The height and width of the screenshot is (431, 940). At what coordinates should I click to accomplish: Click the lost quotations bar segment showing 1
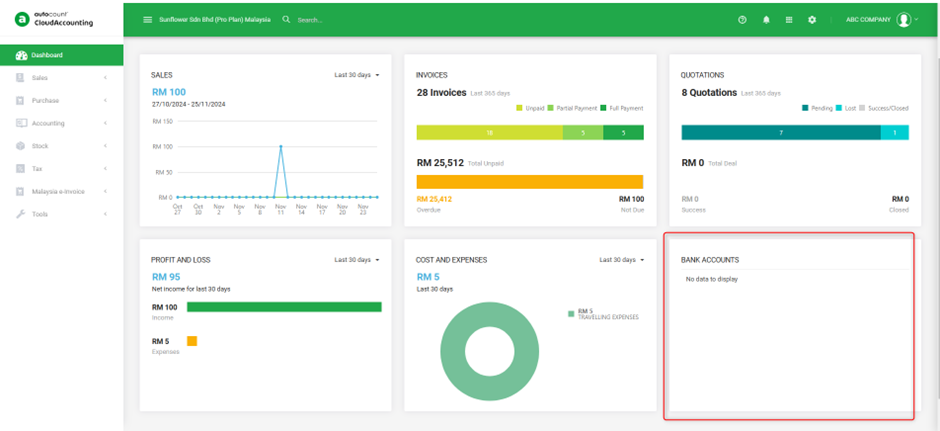894,132
